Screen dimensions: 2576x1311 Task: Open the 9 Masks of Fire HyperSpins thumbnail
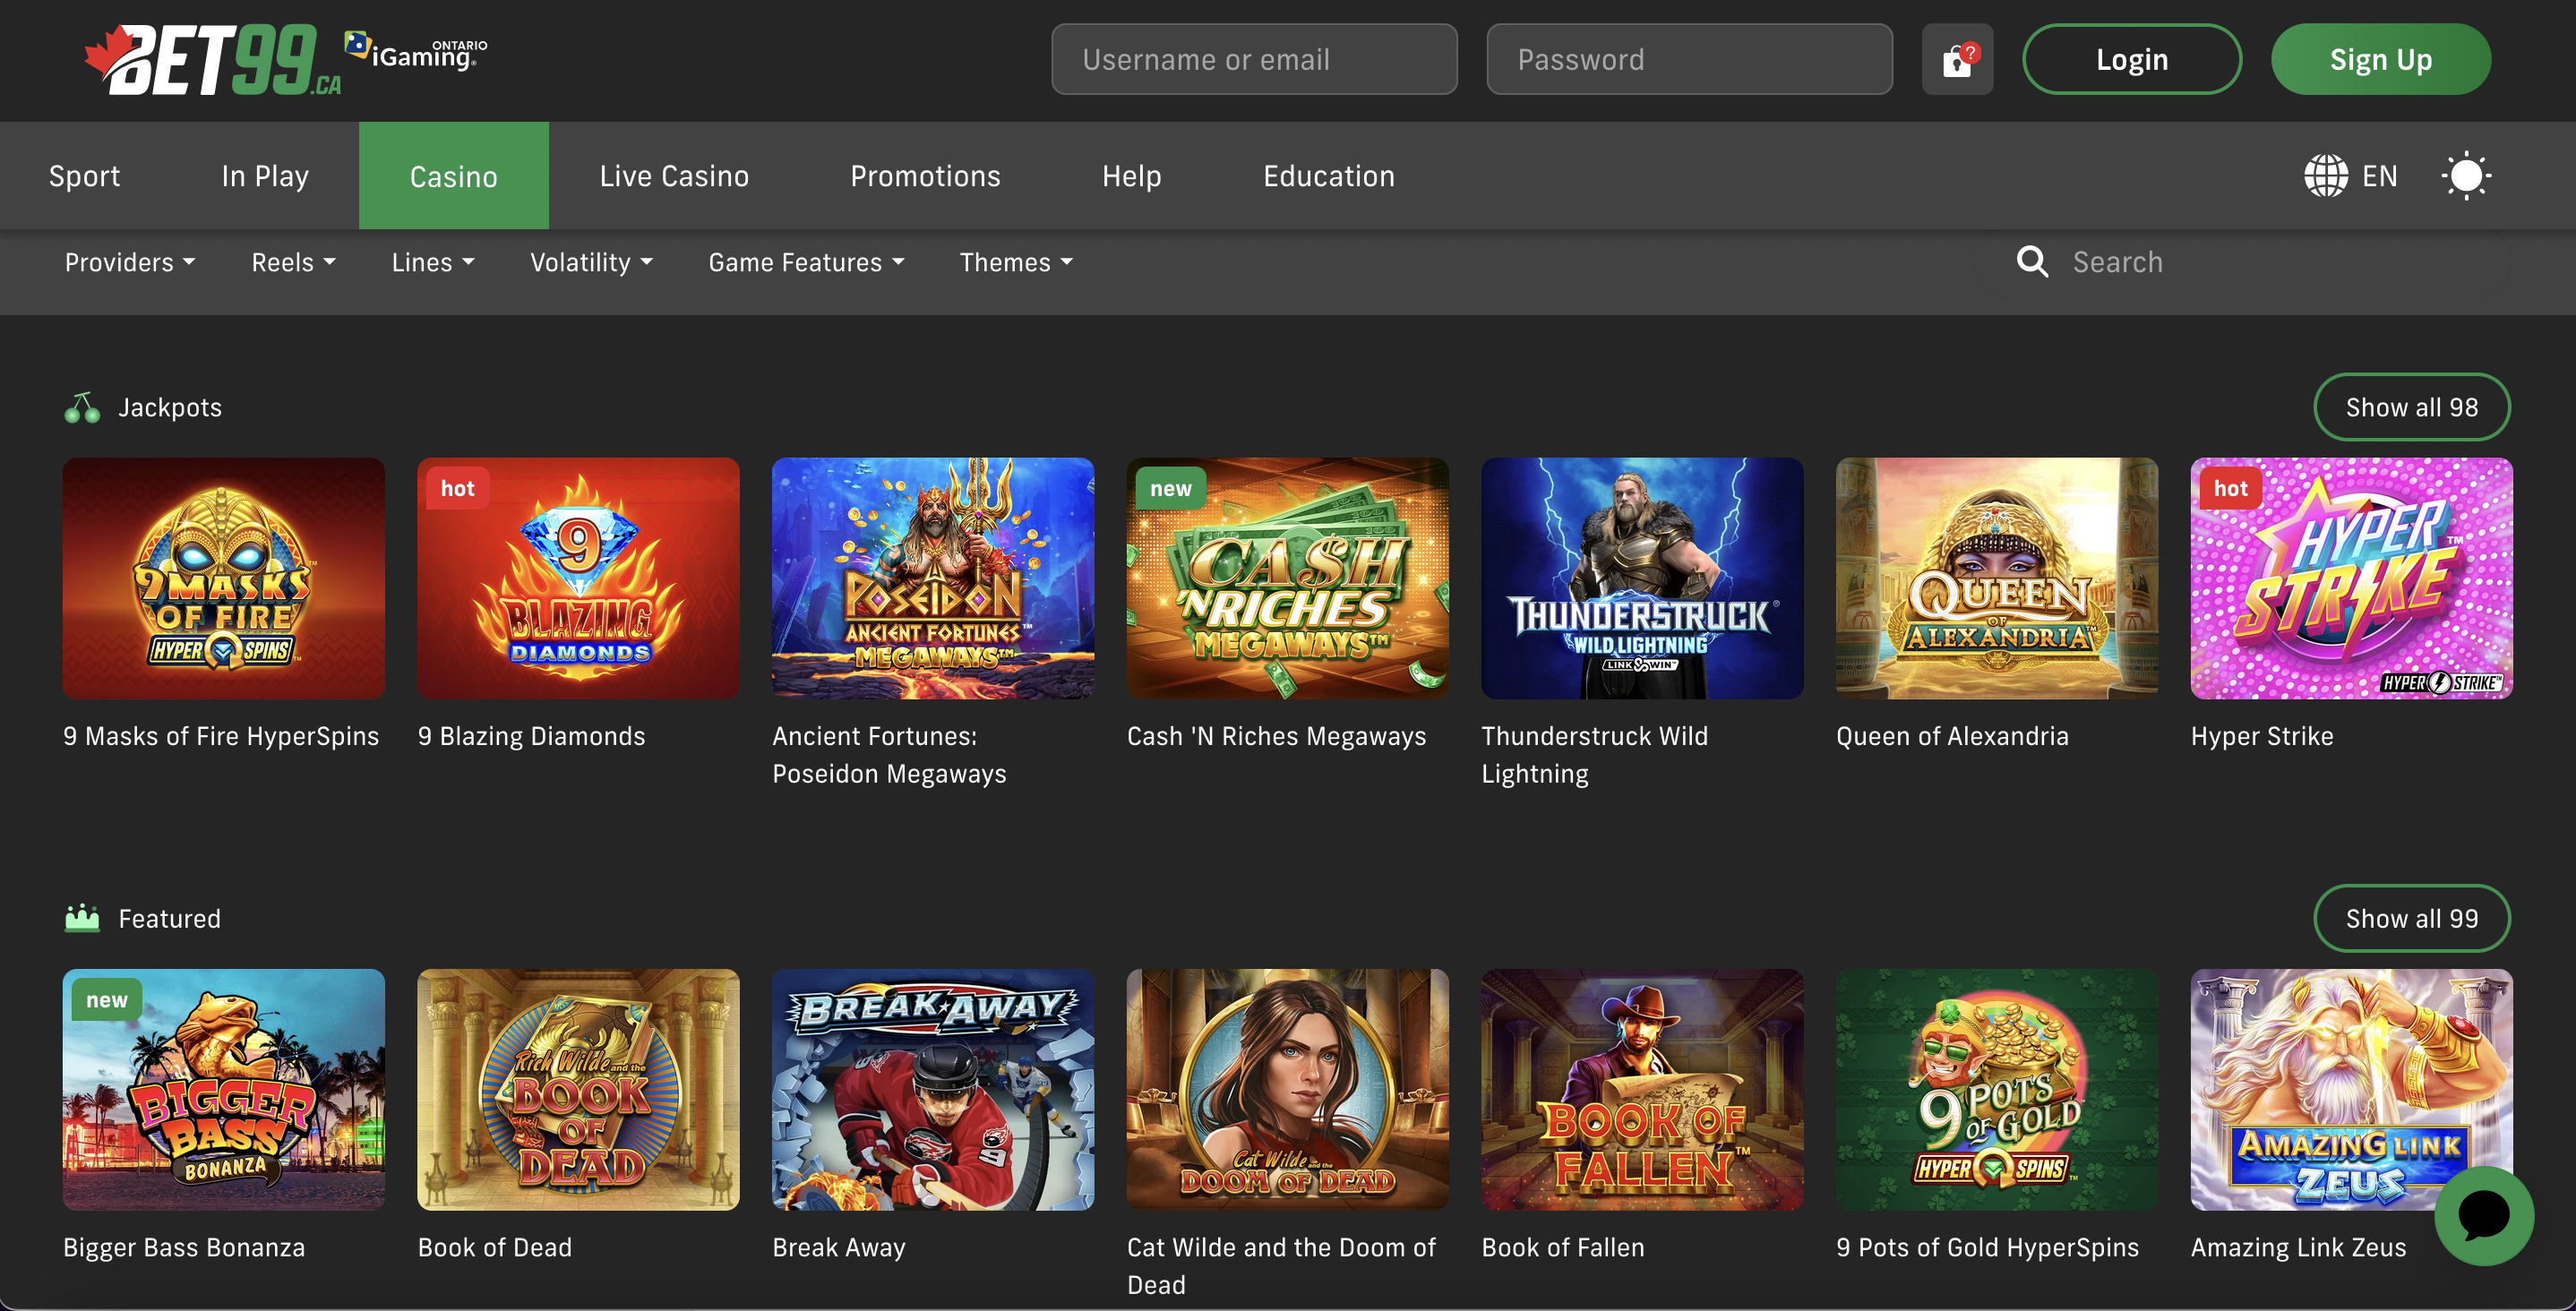pos(224,578)
